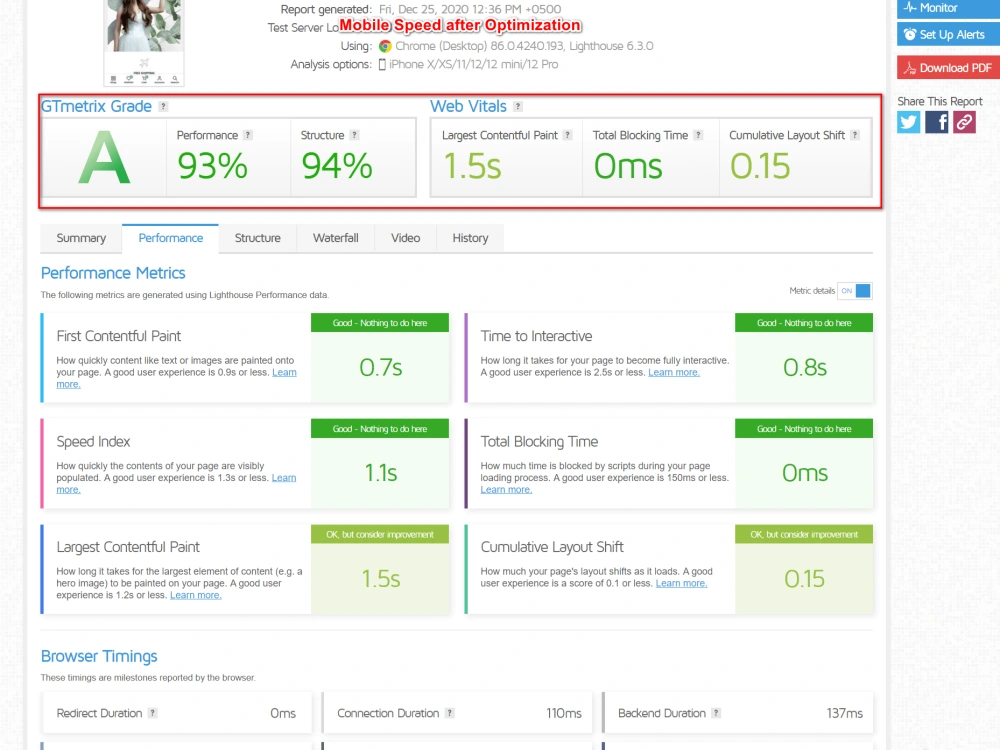Click the grade A letter
1000x750 pixels.
[104, 158]
